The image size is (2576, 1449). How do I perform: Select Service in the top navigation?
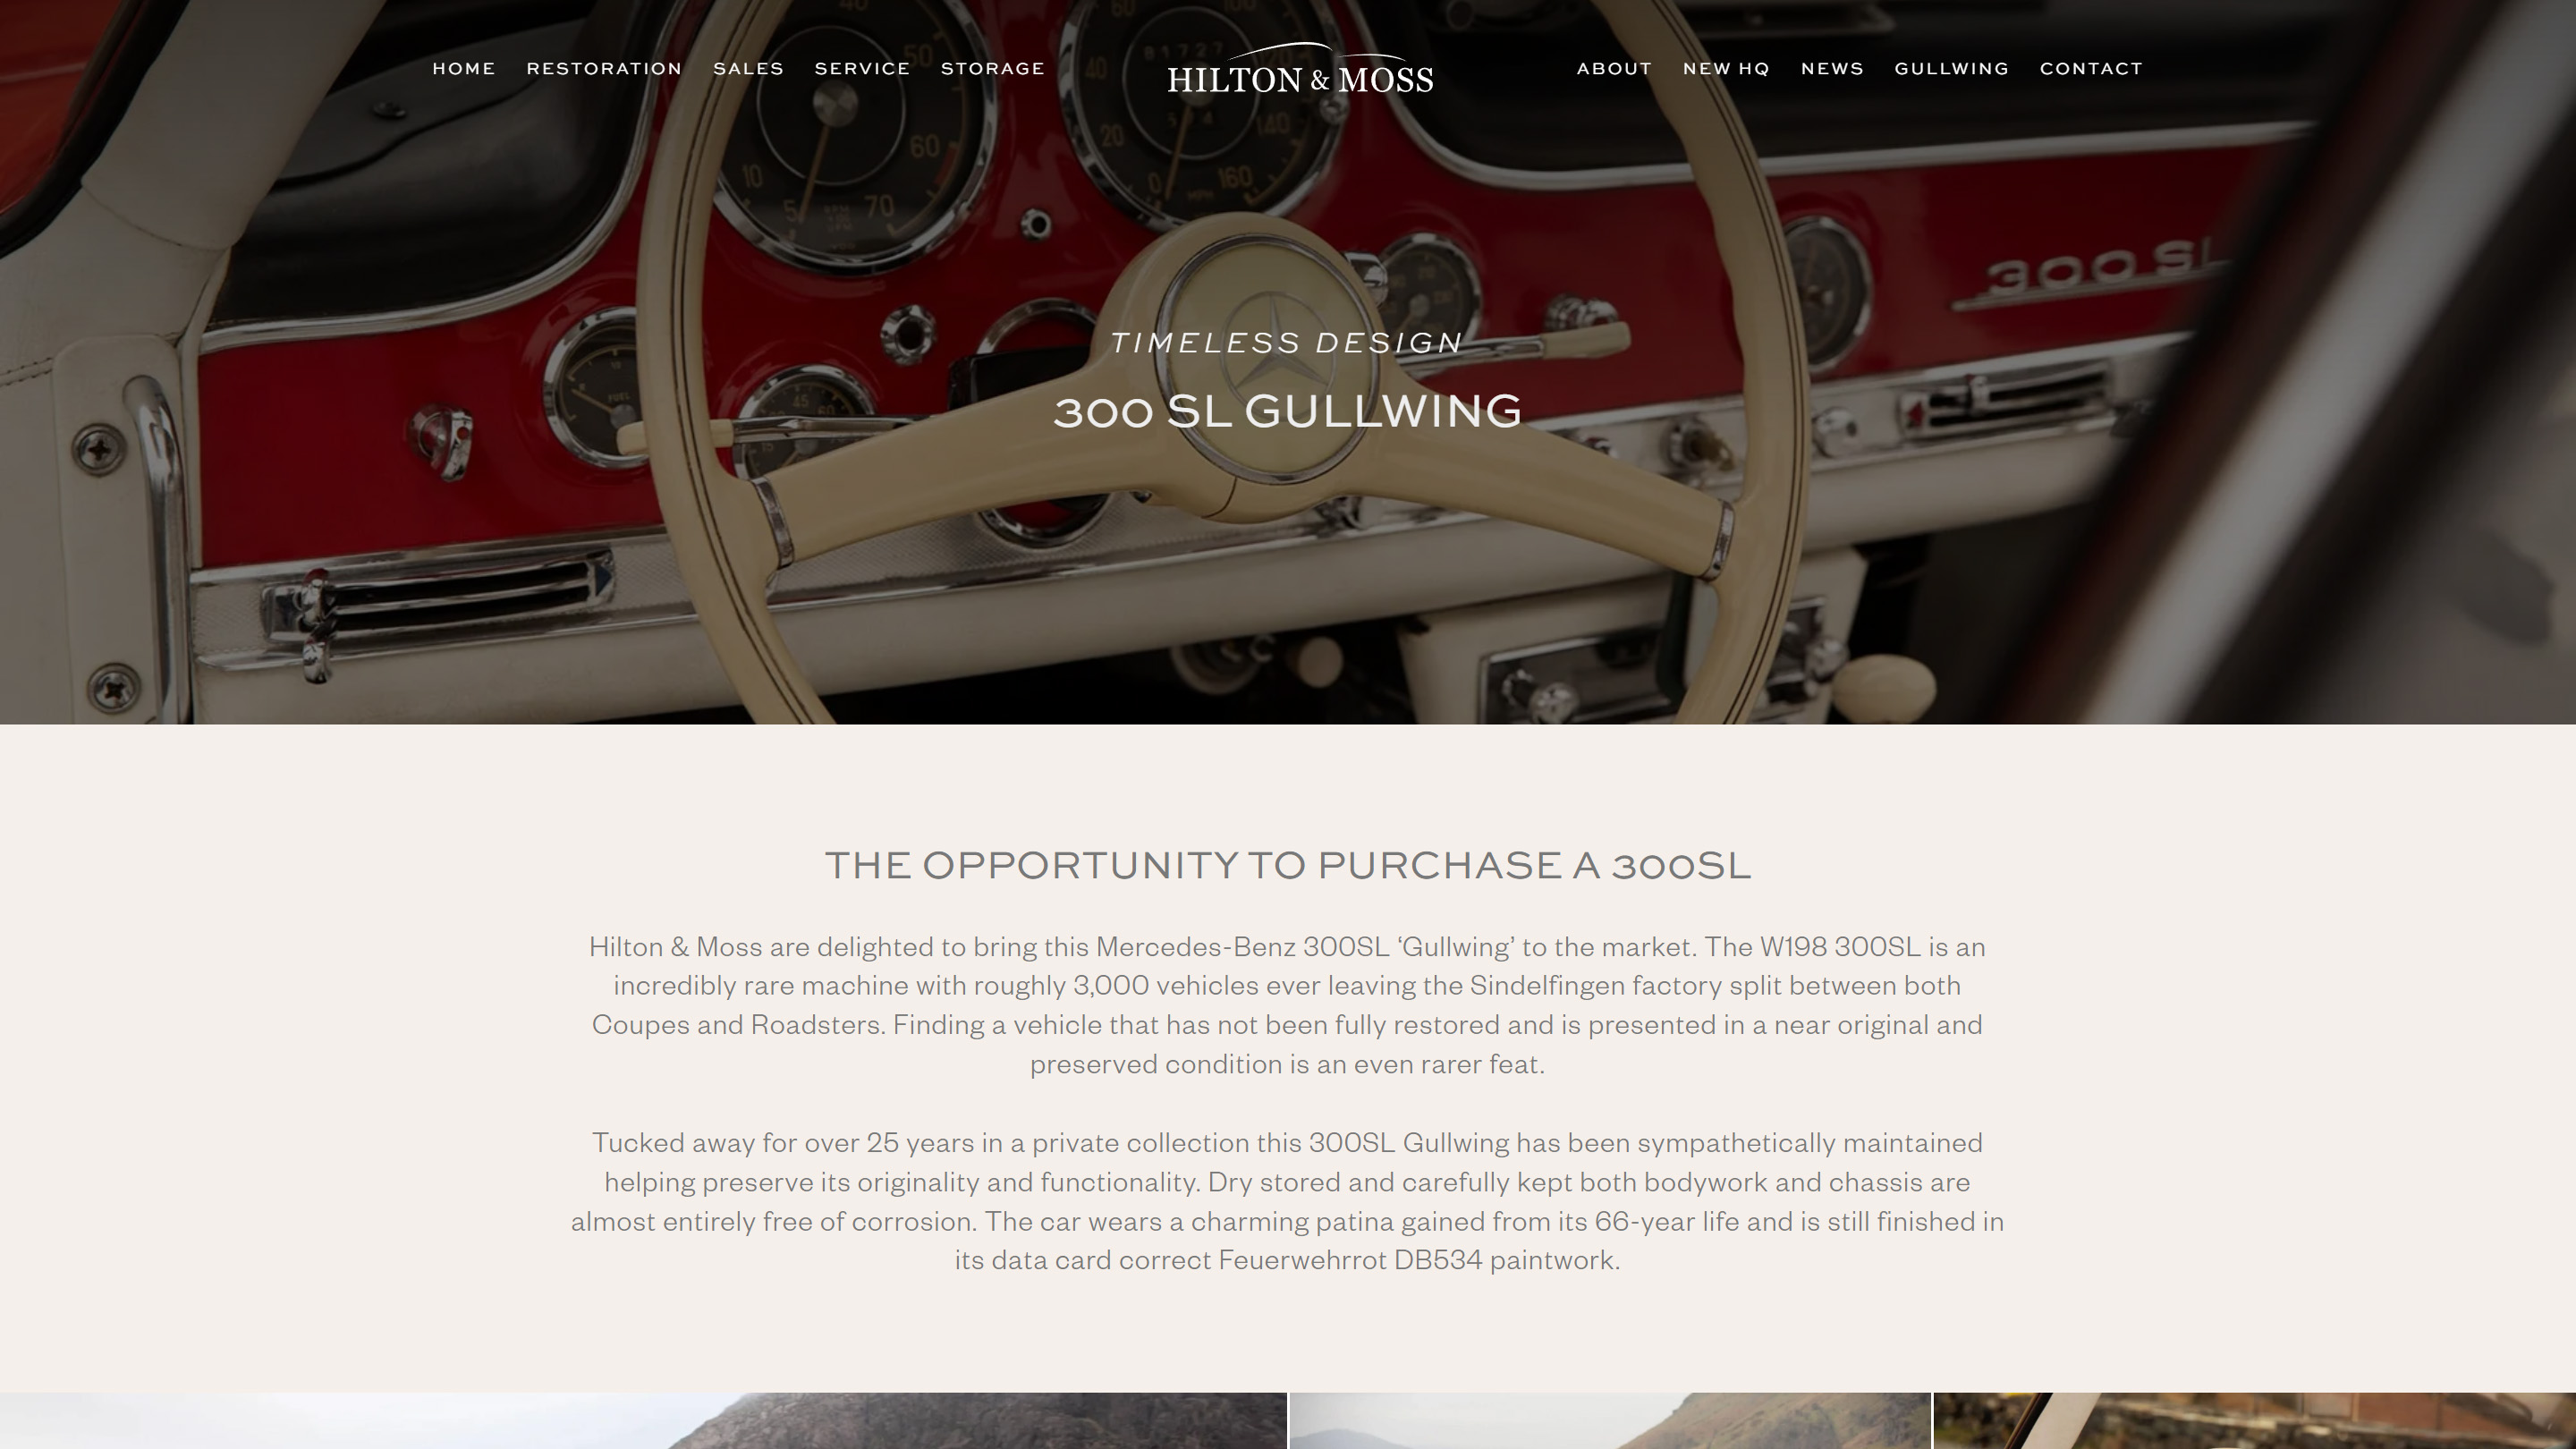862,68
